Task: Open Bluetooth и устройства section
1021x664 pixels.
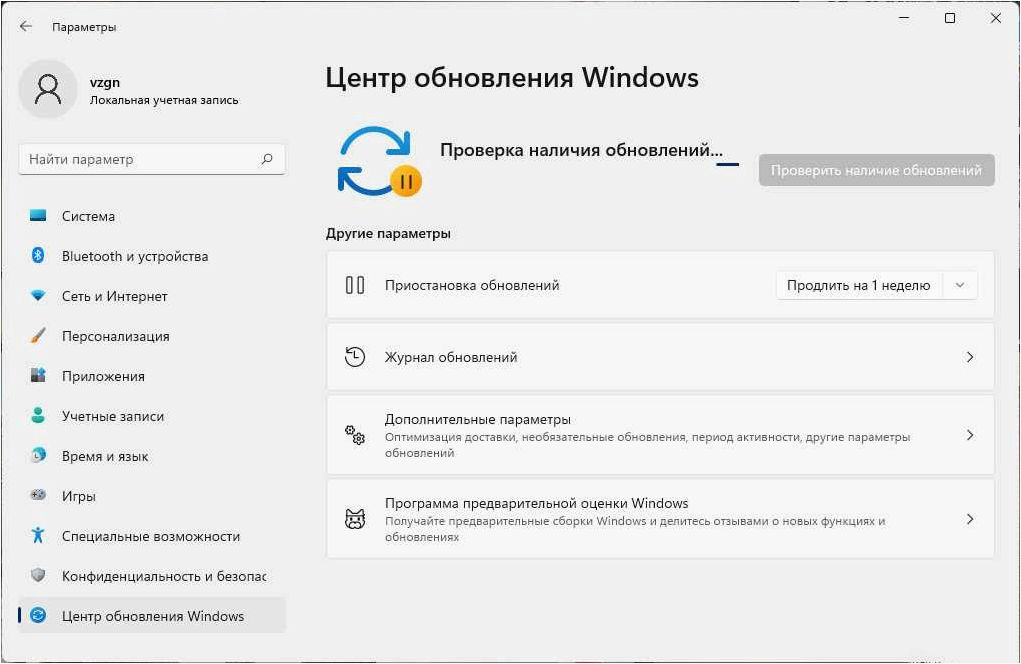Action: 152,256
